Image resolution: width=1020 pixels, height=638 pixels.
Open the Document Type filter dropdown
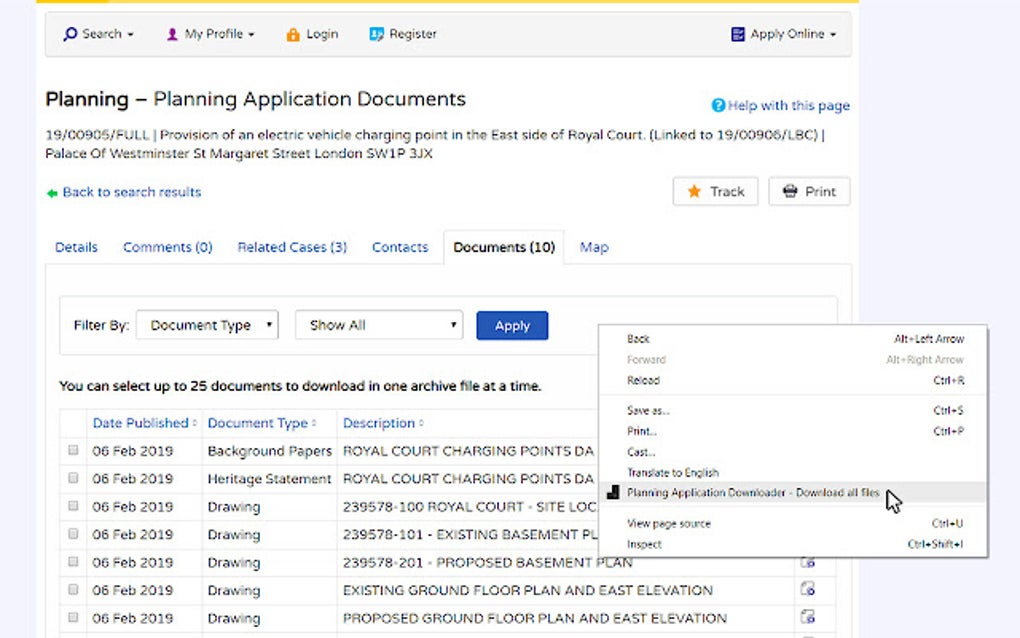[207, 324]
